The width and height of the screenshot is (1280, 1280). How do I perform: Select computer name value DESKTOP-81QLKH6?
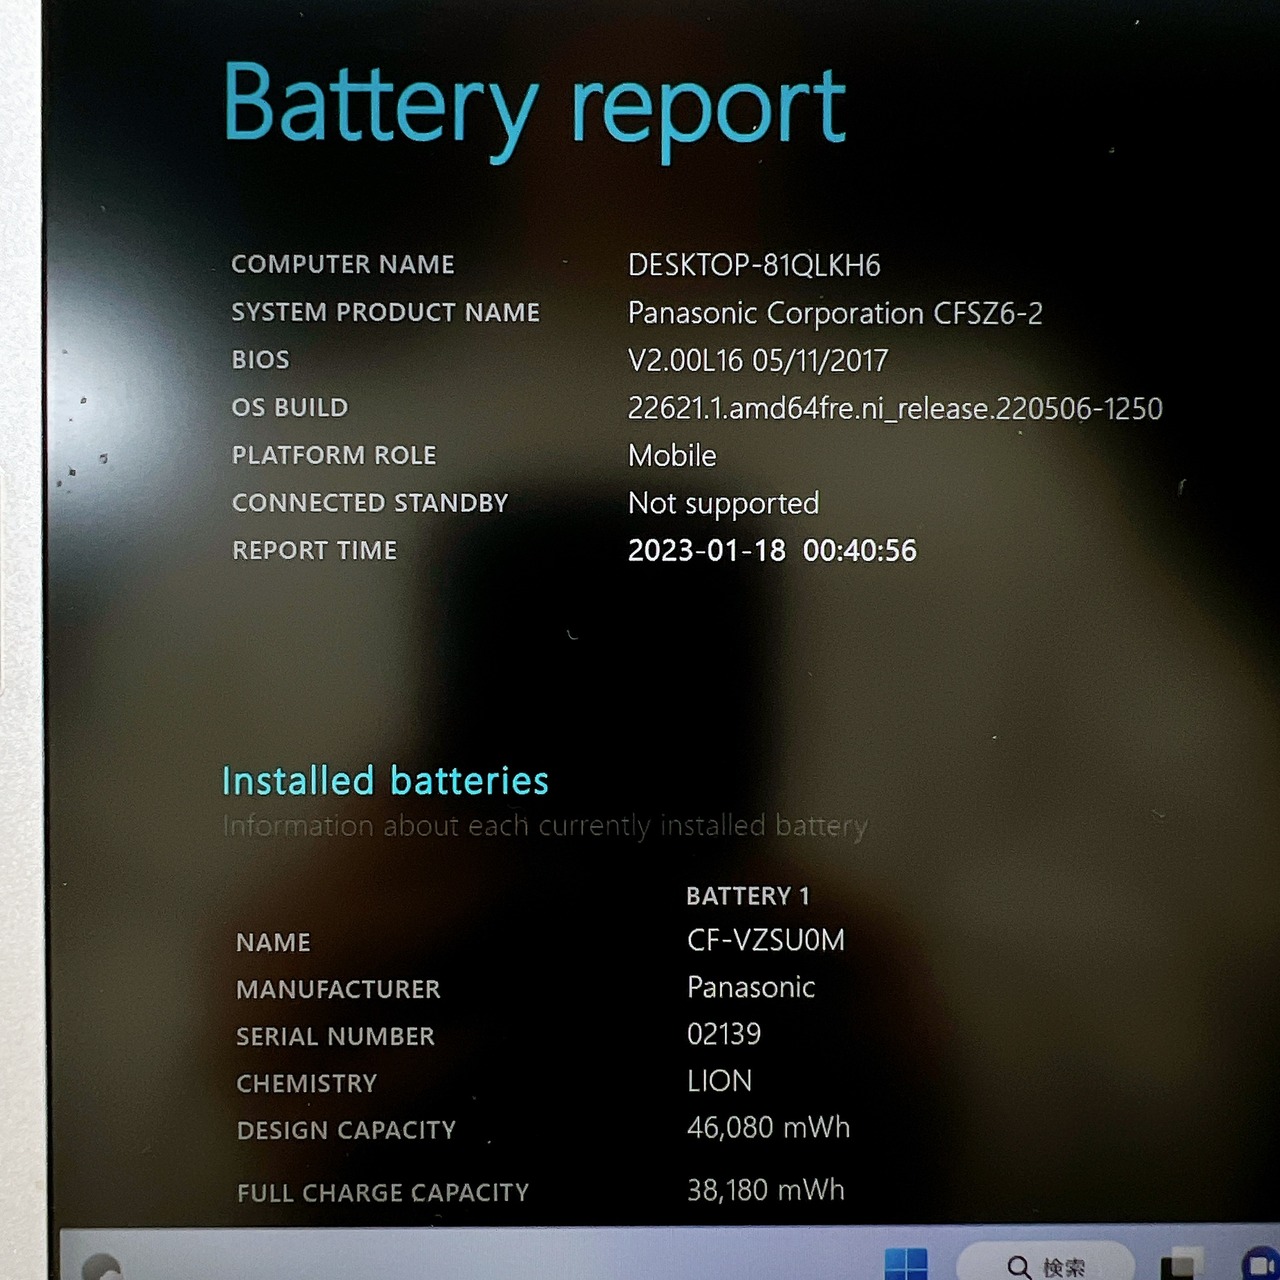(754, 265)
